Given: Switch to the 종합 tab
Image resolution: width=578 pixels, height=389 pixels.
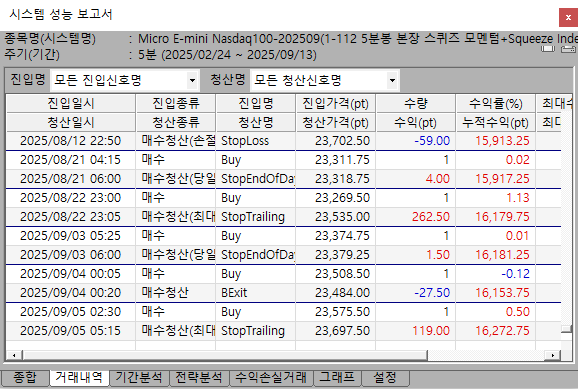Looking at the screenshot, I should (25, 378).
